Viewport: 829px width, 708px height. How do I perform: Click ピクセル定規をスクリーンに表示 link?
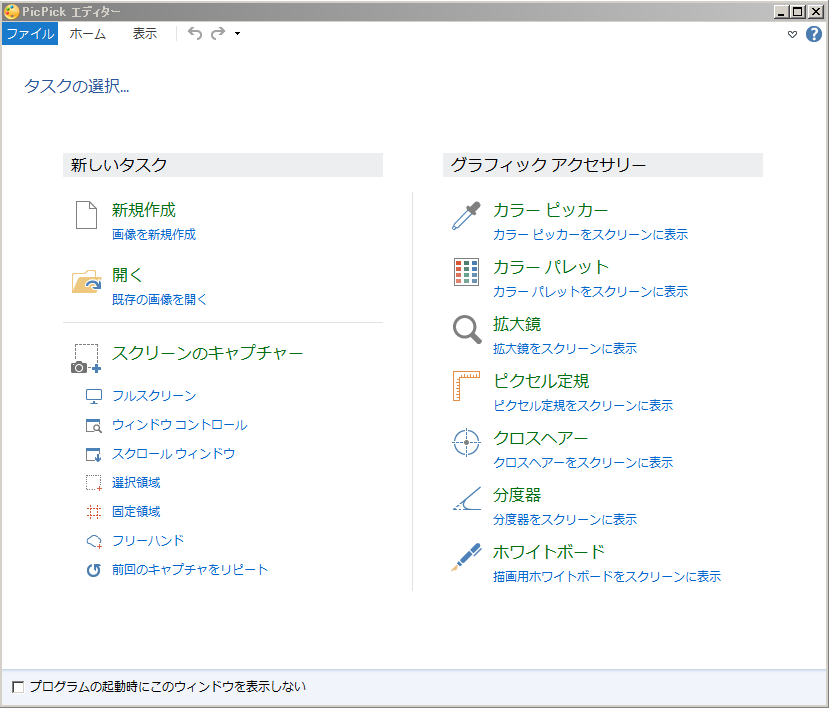583,406
